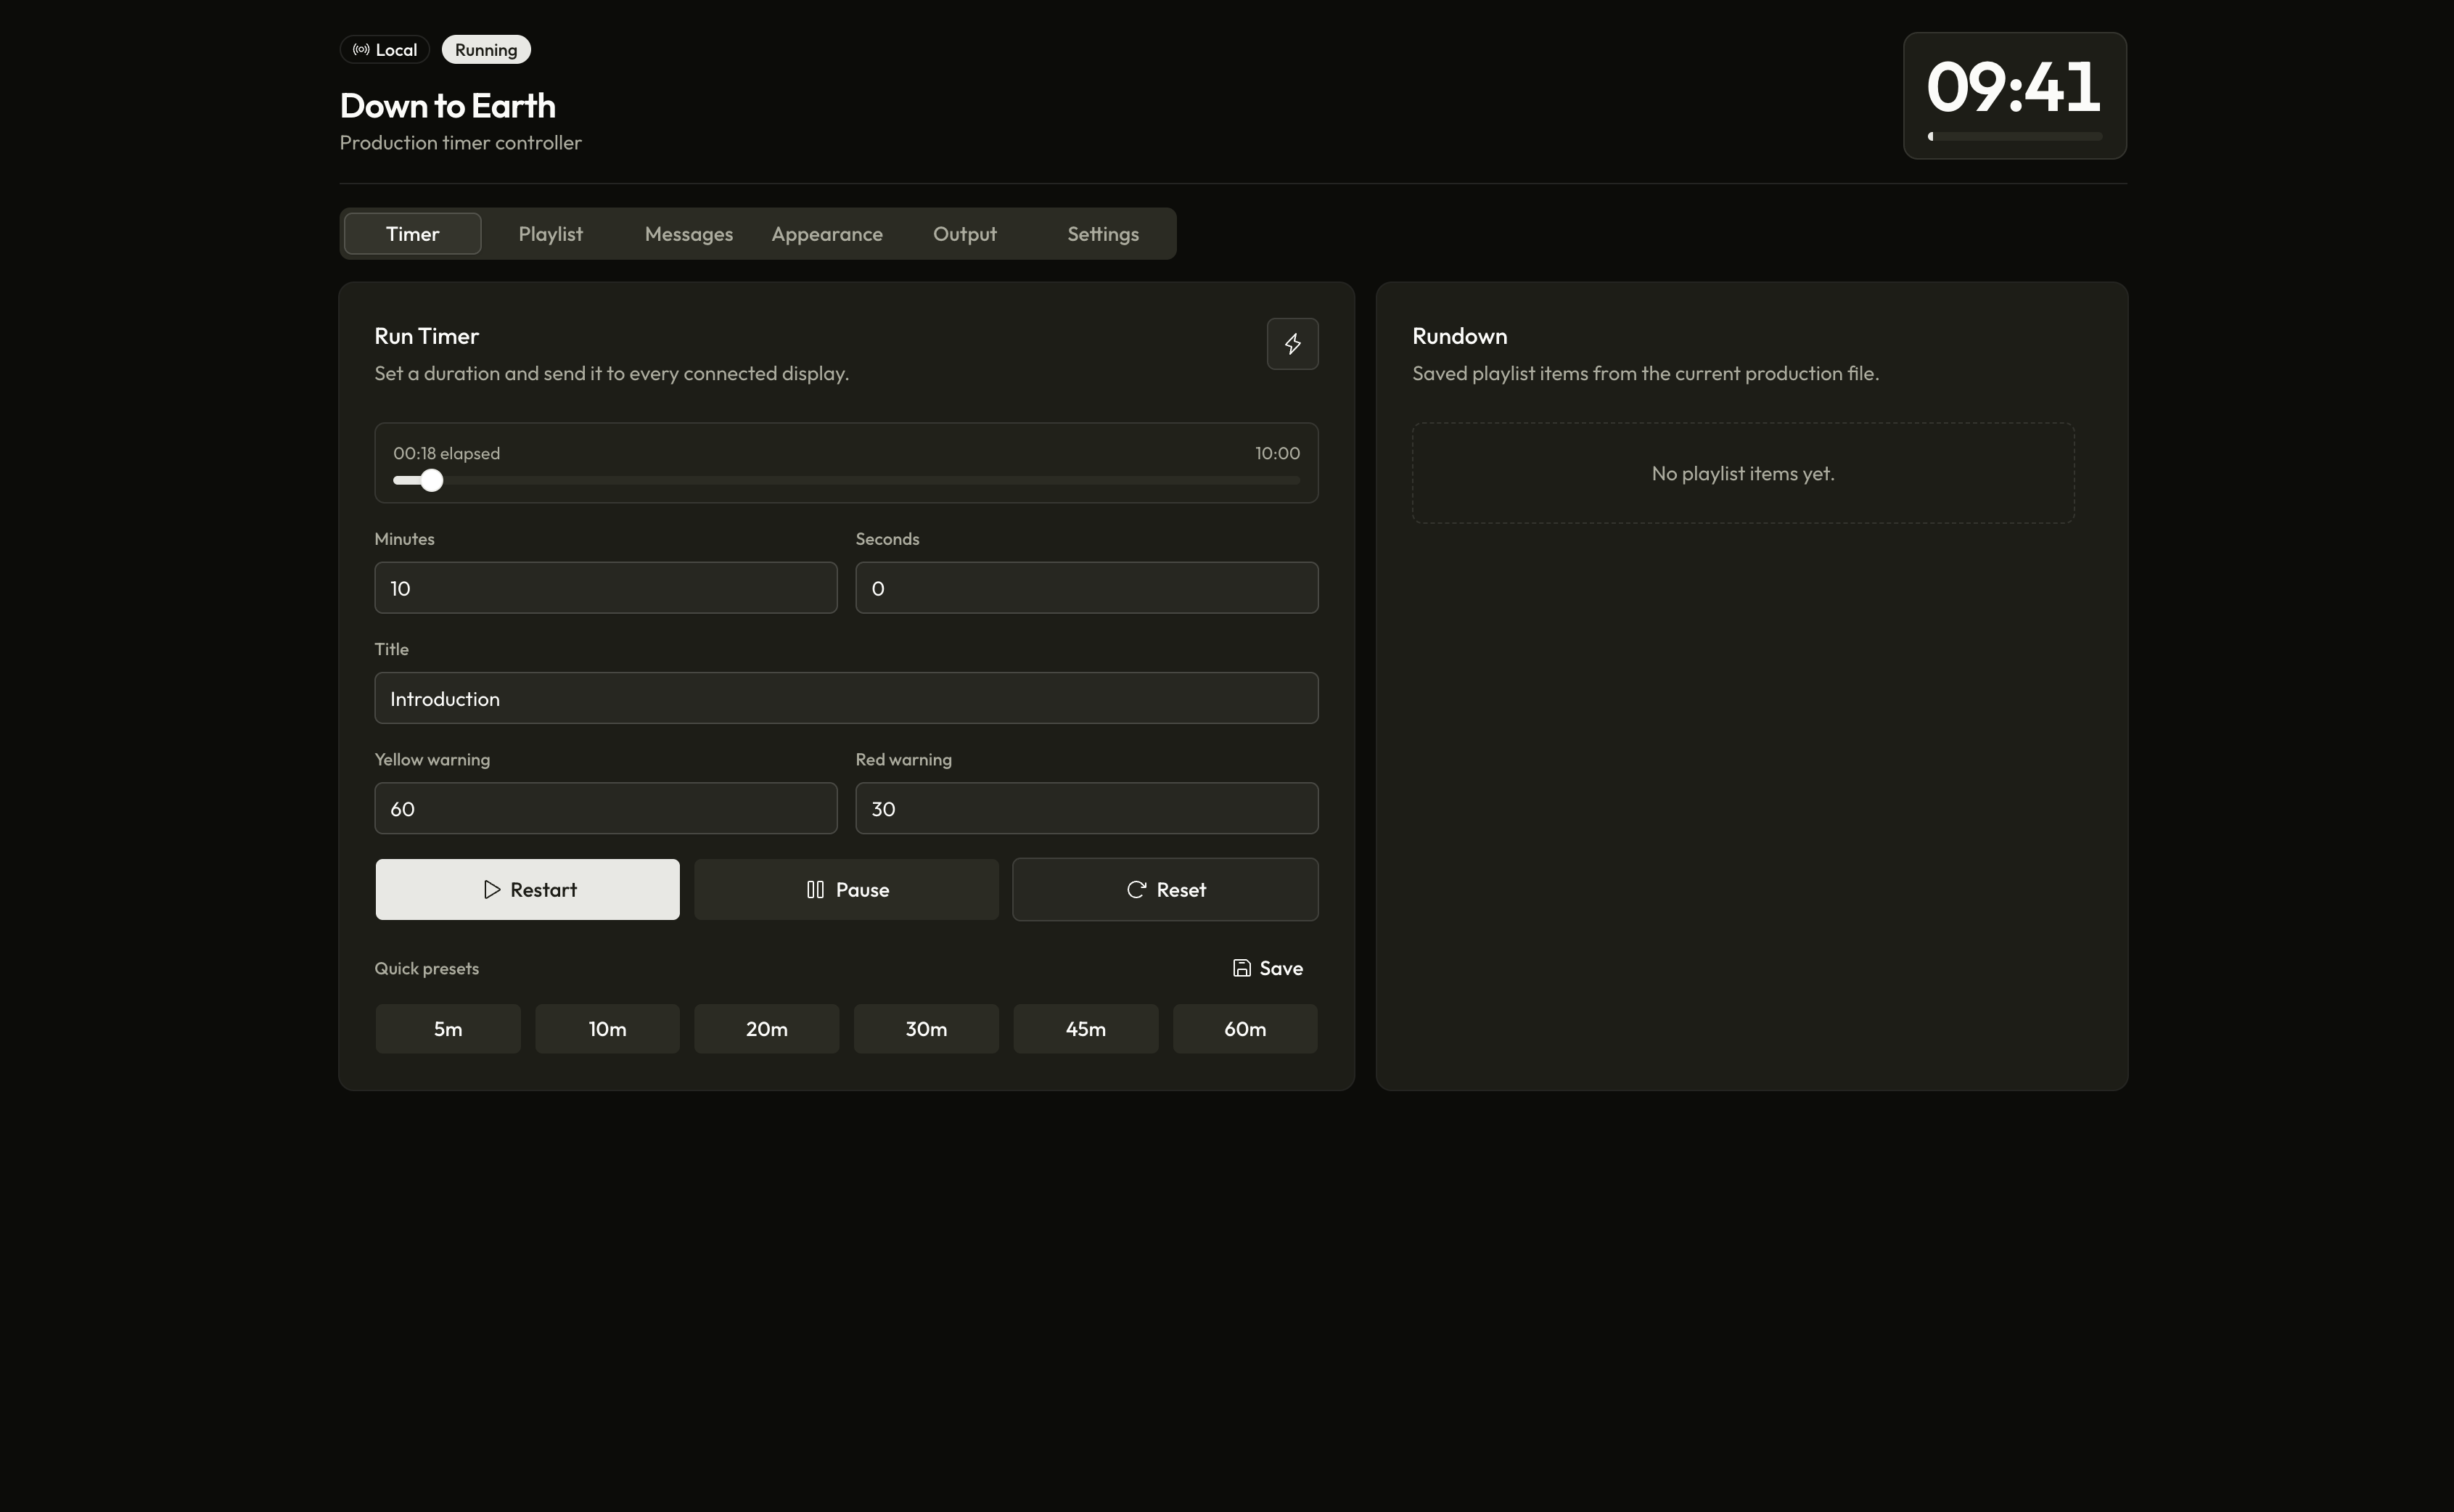Open the Messages tab
The width and height of the screenshot is (2454, 1512).
[688, 233]
